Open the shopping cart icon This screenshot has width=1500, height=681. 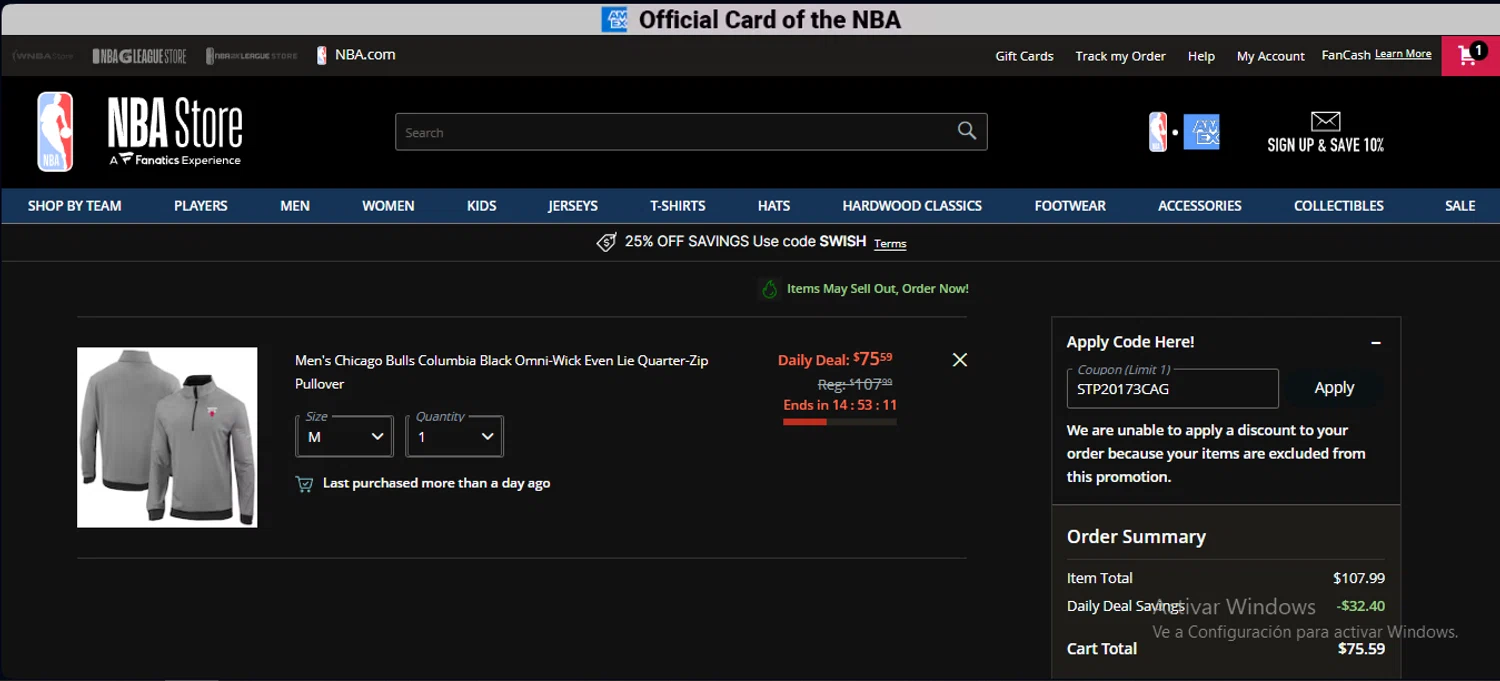click(x=1470, y=55)
